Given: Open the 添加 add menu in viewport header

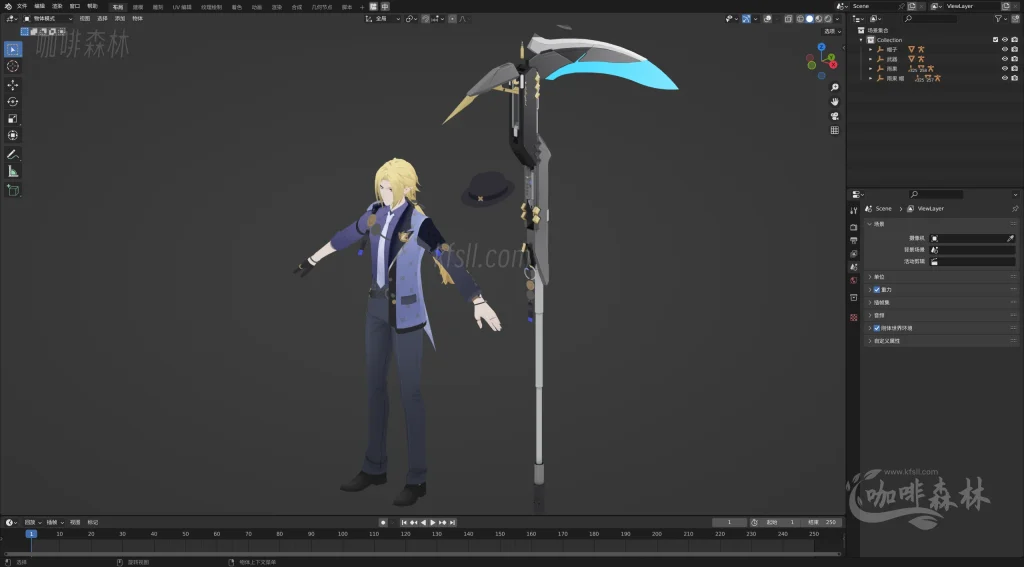Looking at the screenshot, I should 120,19.
